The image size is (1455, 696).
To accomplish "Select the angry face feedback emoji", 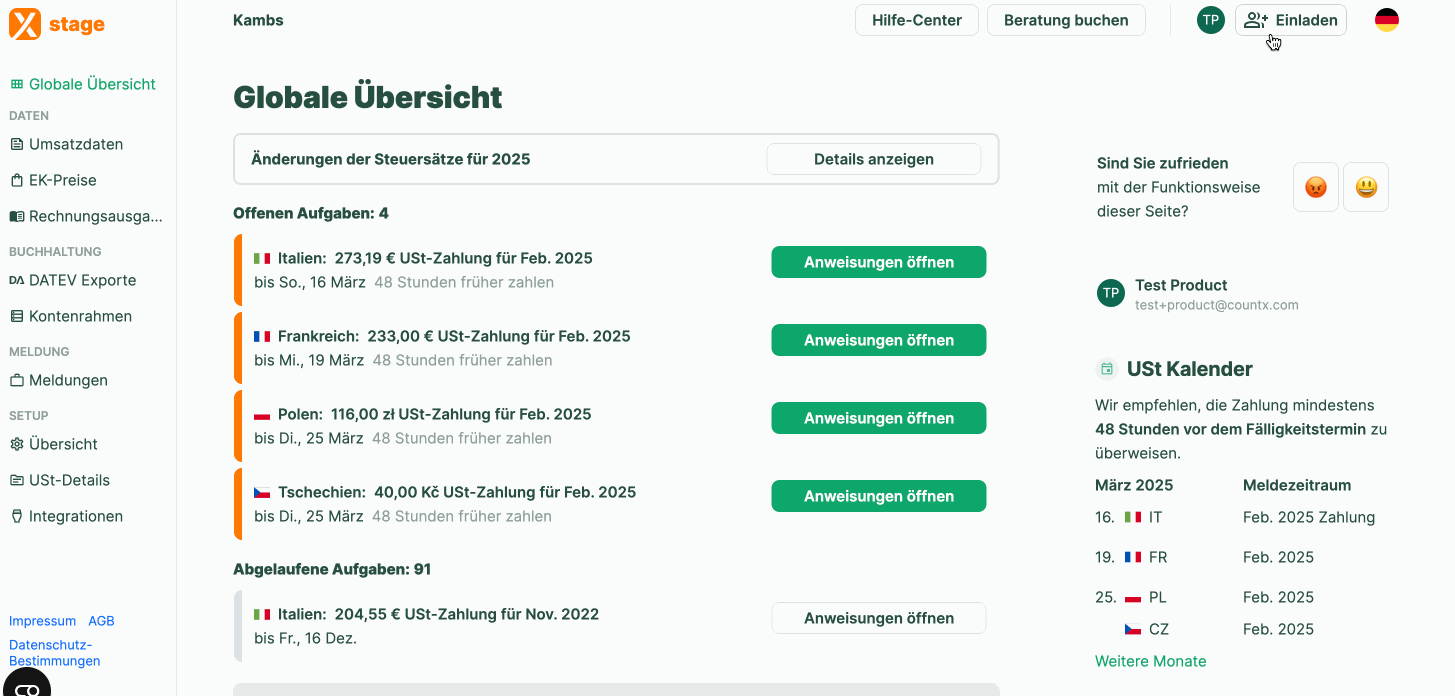I will click(x=1316, y=187).
